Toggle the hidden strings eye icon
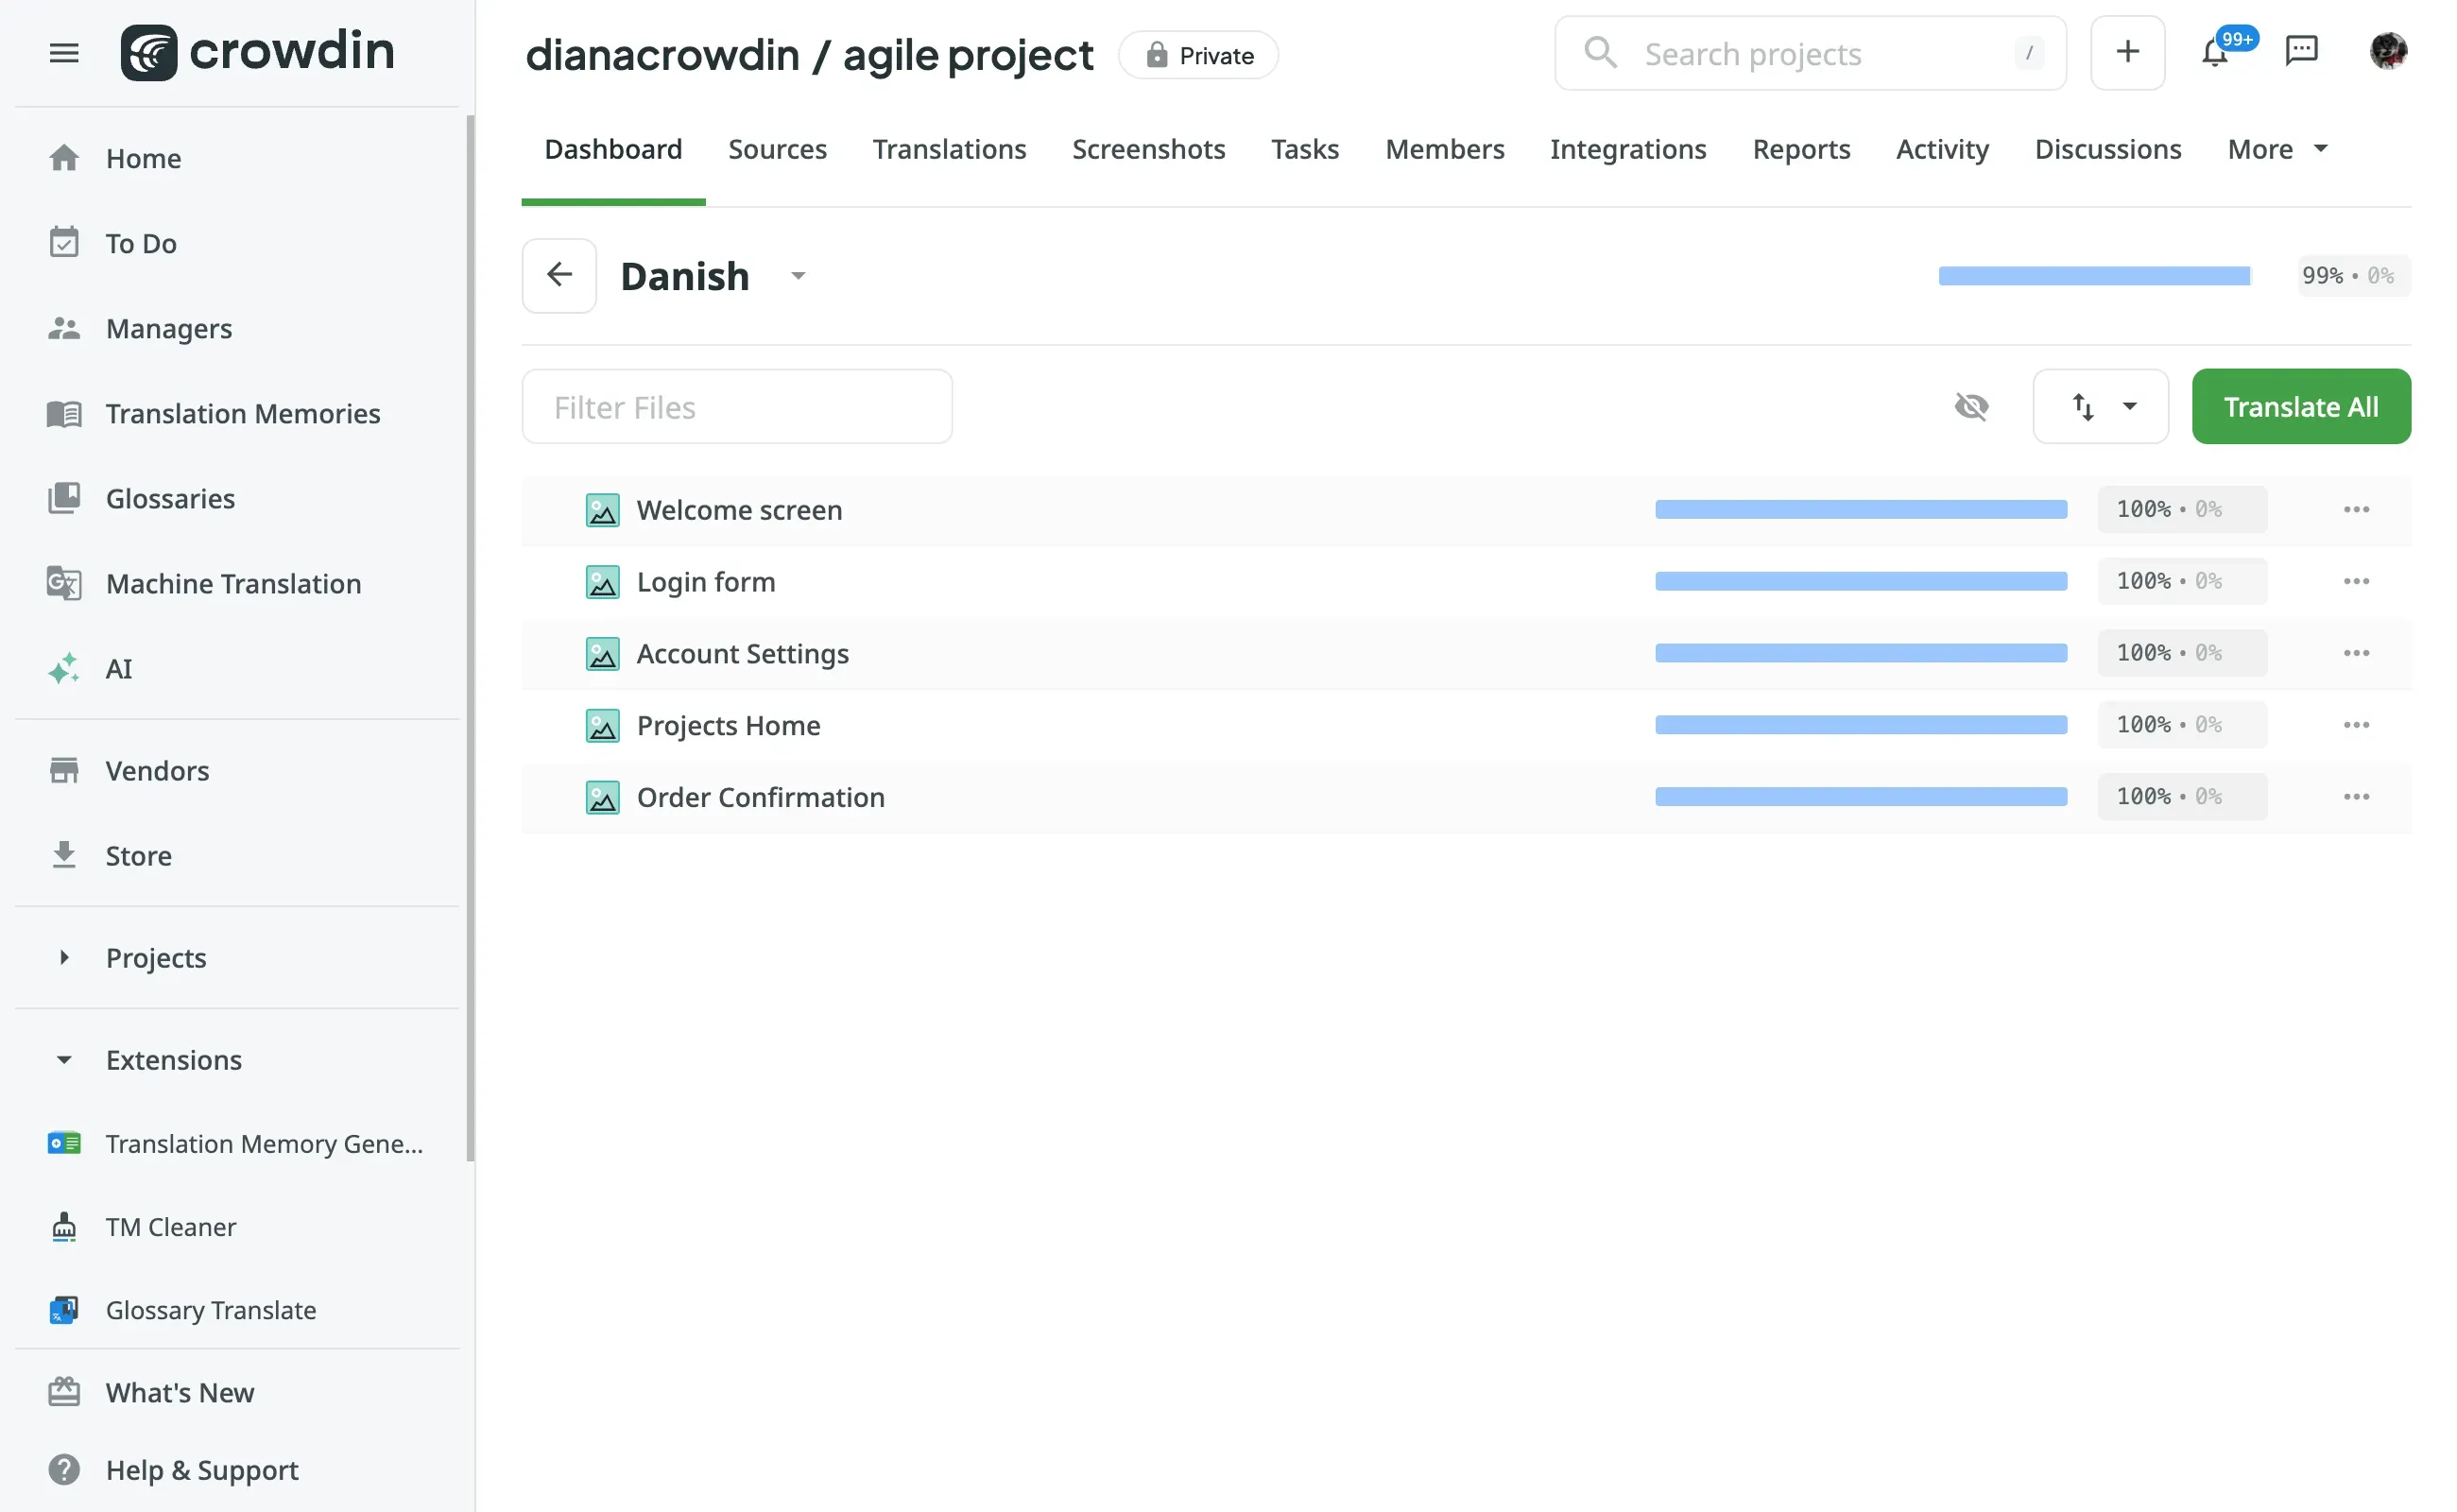Image resolution: width=2457 pixels, height=1512 pixels. pos(1970,407)
